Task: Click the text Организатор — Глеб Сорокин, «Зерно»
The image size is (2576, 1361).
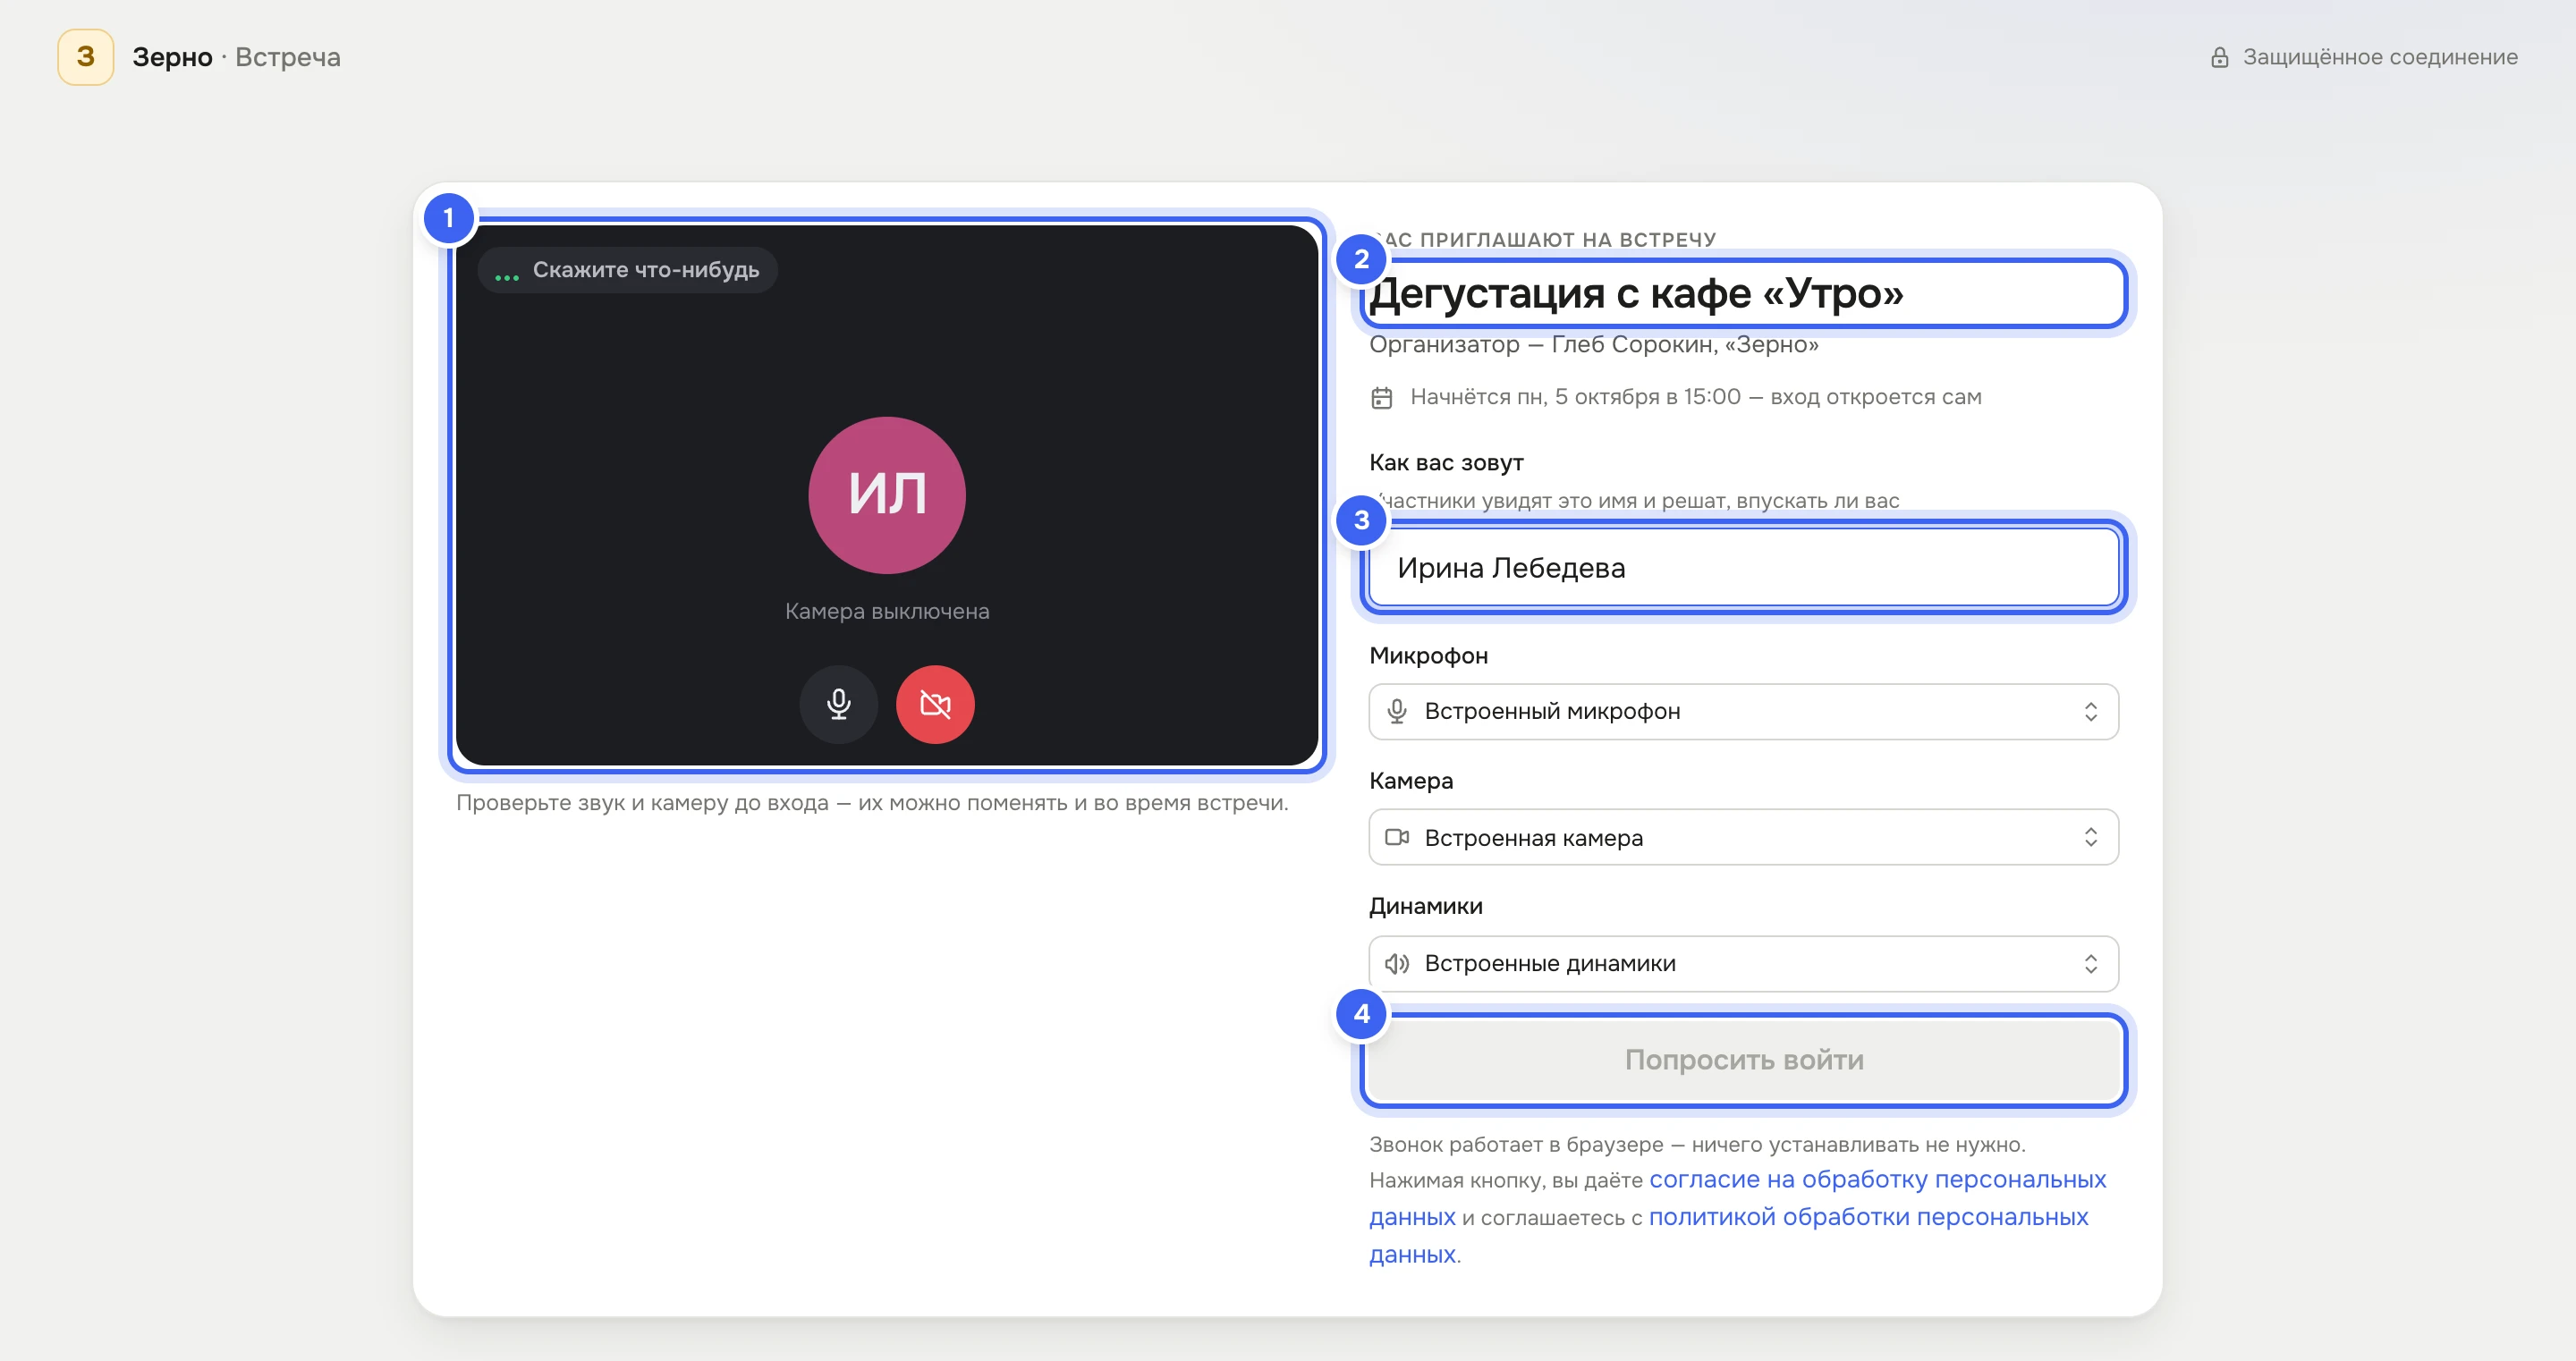Action: click(x=1593, y=345)
